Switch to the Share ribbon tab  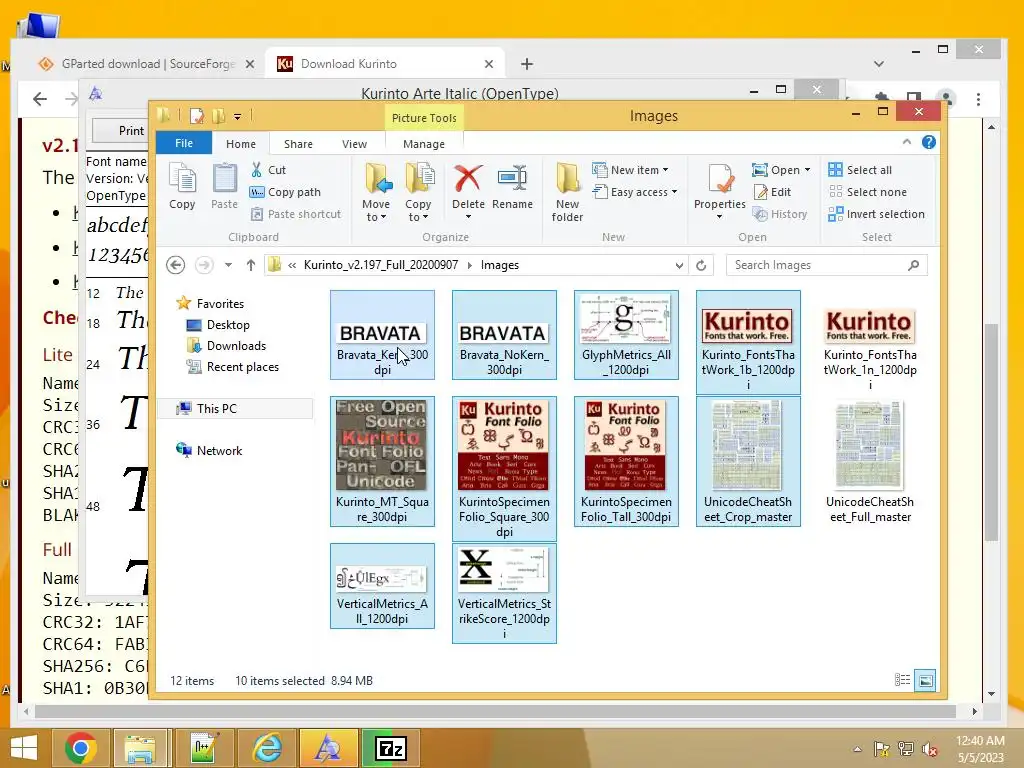point(298,144)
